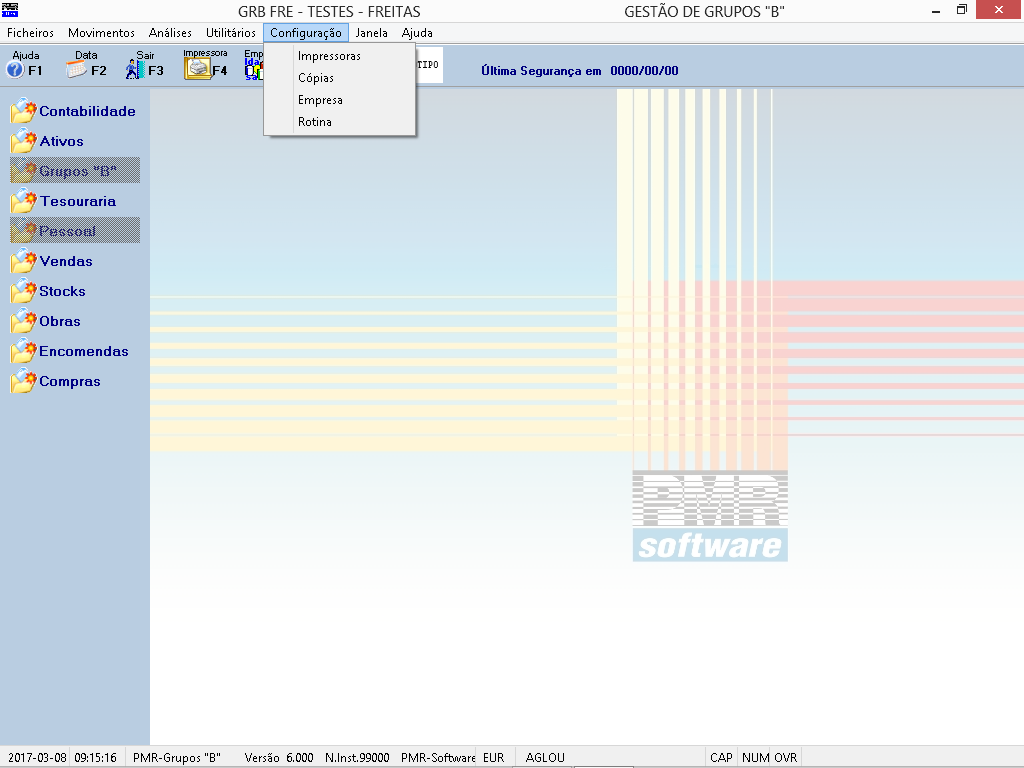Click the Tesouraria folder icon
This screenshot has height=768, width=1024.
(24, 201)
